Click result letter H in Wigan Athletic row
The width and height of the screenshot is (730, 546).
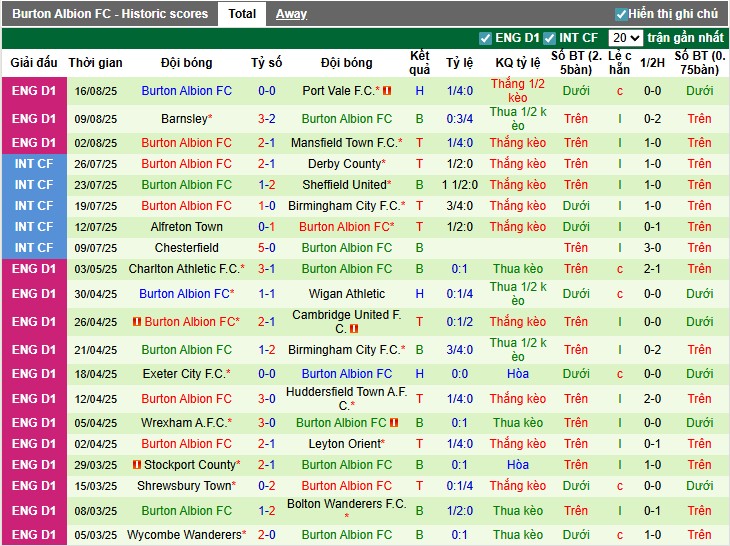419,294
